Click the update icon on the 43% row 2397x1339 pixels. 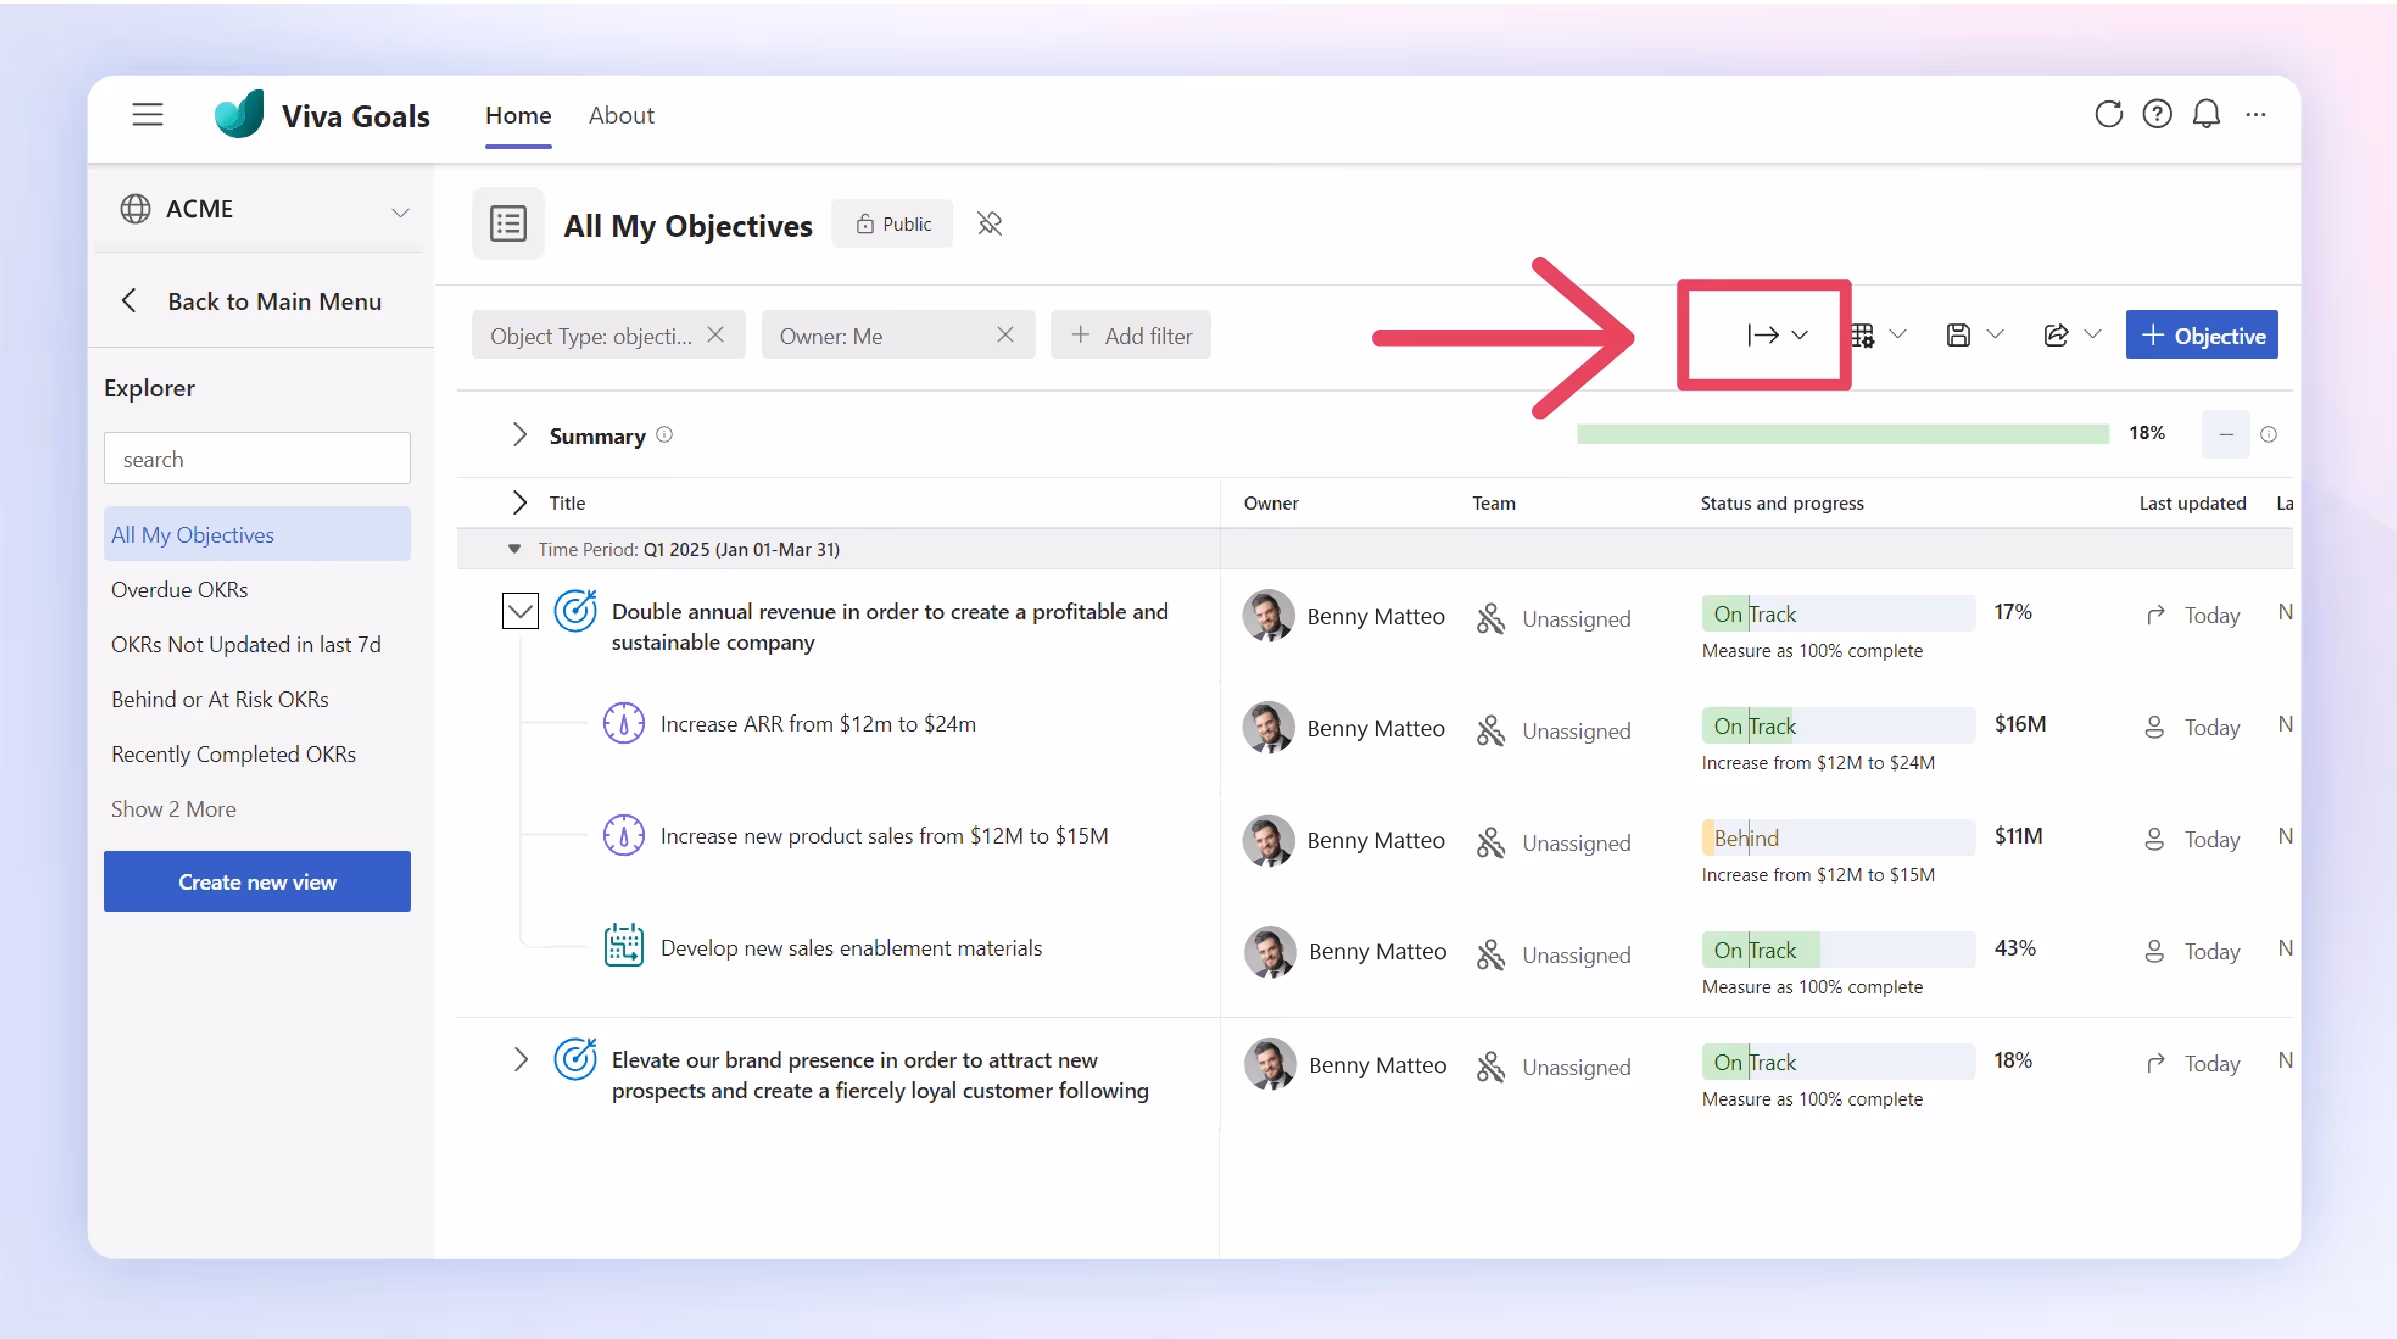2155,951
